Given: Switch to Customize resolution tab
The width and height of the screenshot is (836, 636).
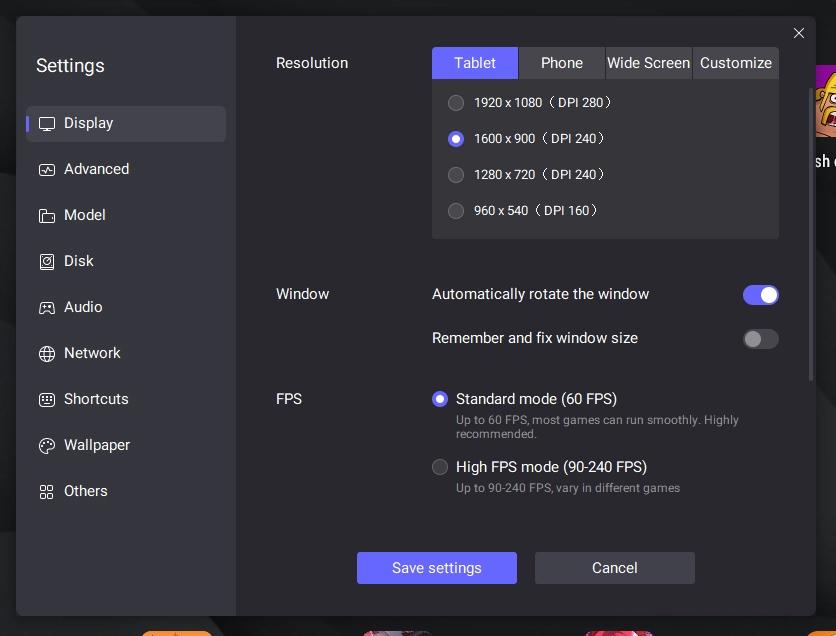Looking at the screenshot, I should point(735,63).
